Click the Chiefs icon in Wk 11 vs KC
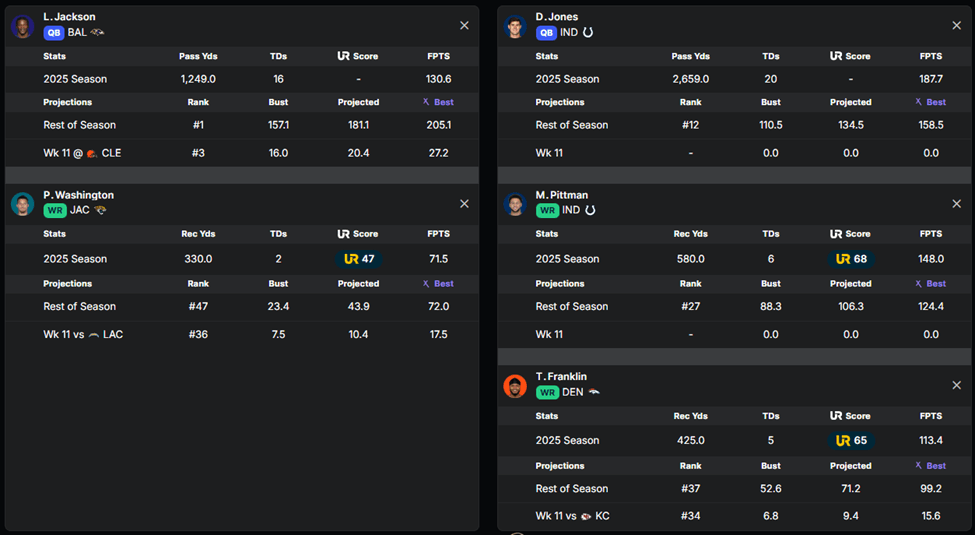The width and height of the screenshot is (975, 535). [585, 516]
